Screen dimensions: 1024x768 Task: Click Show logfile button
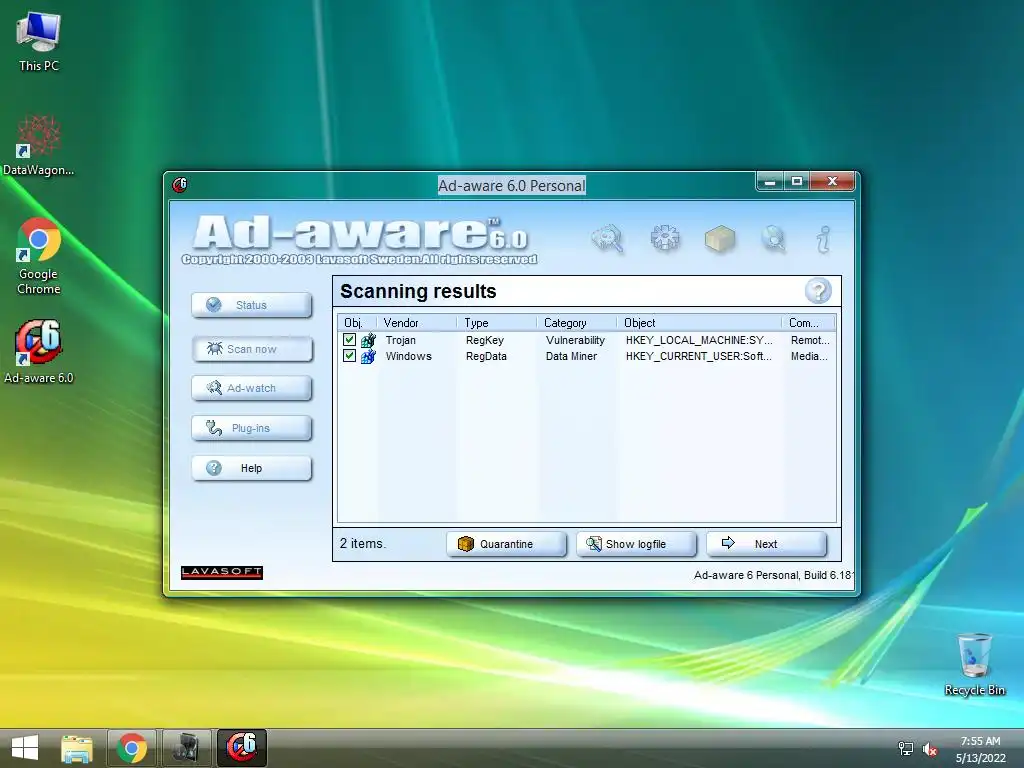(636, 544)
